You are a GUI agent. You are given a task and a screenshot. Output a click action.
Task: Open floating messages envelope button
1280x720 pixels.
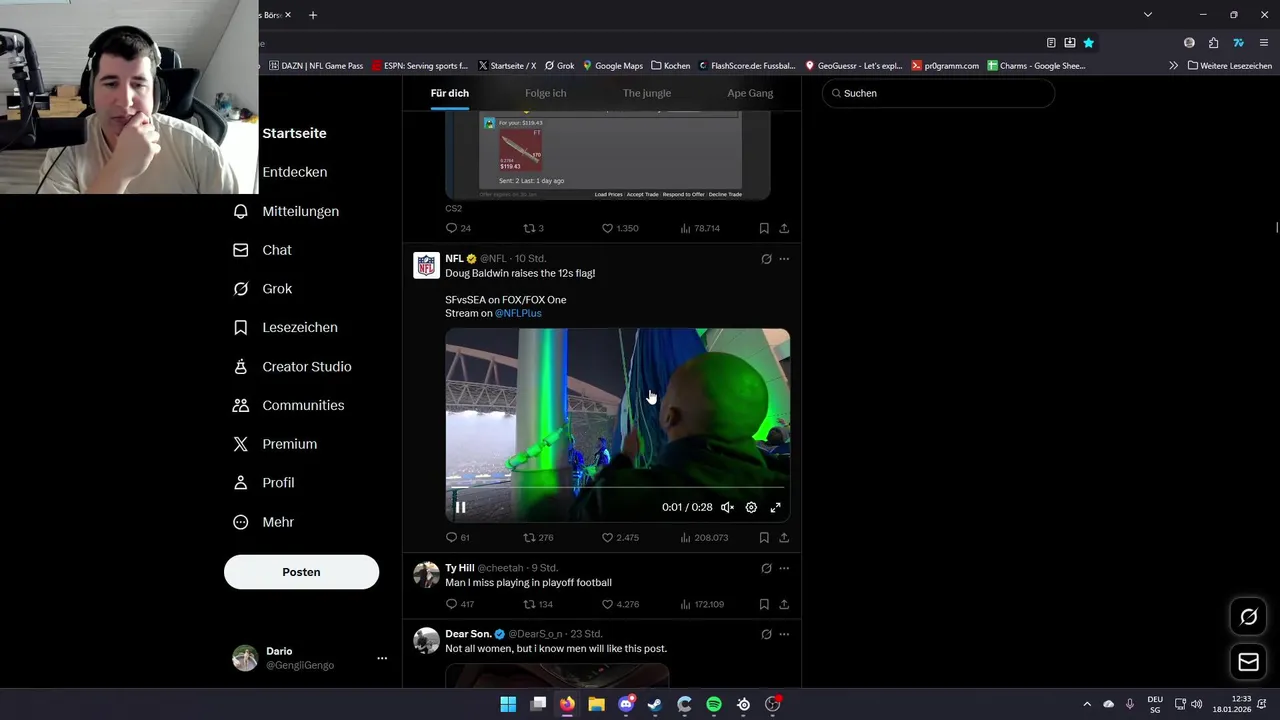click(1249, 662)
